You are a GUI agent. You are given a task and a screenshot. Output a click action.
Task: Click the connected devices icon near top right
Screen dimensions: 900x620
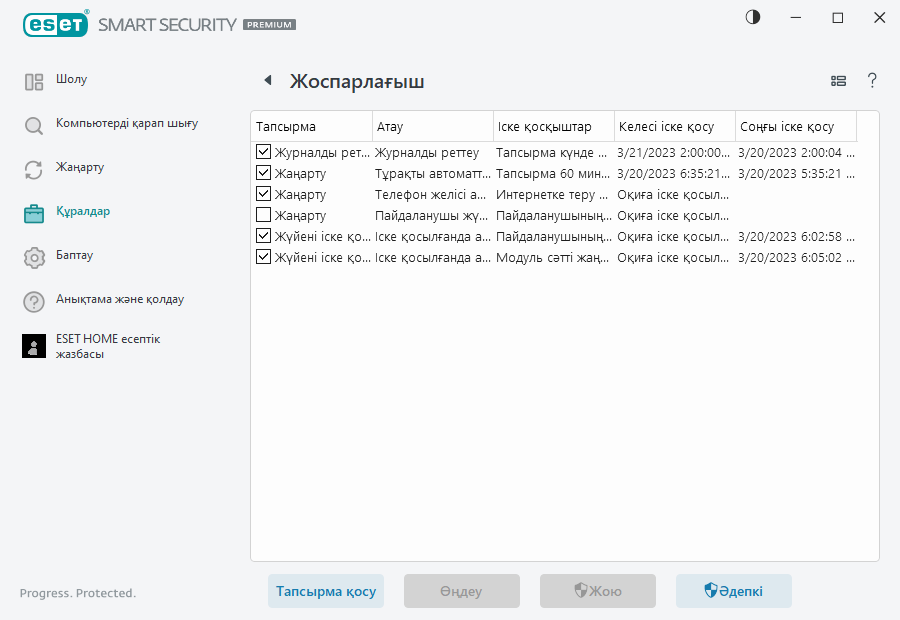click(838, 81)
